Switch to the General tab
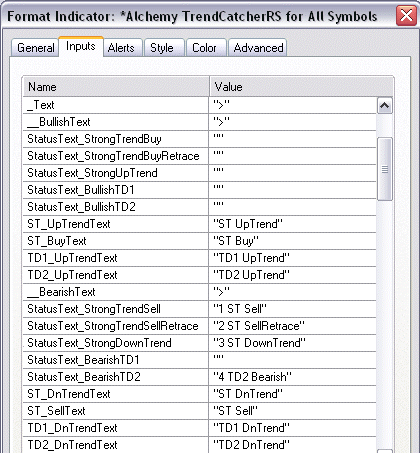 (35, 48)
